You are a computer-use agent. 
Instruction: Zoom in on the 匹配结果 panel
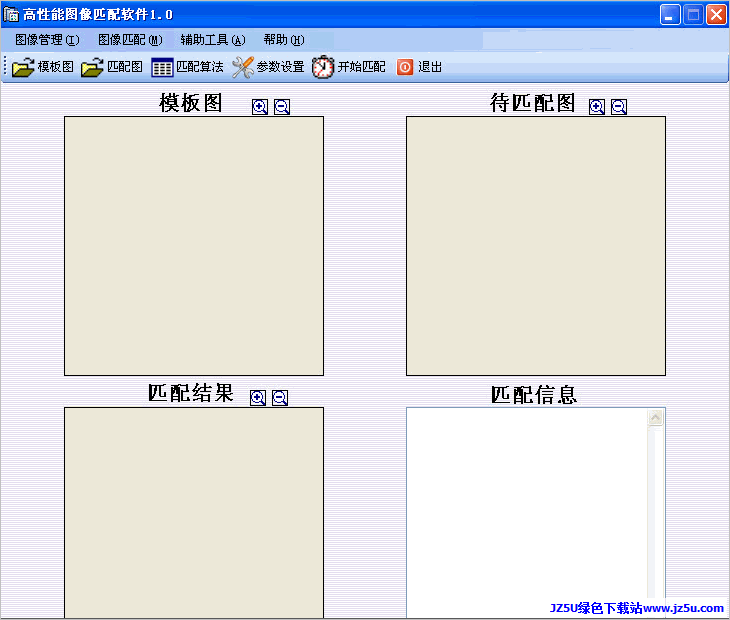258,398
